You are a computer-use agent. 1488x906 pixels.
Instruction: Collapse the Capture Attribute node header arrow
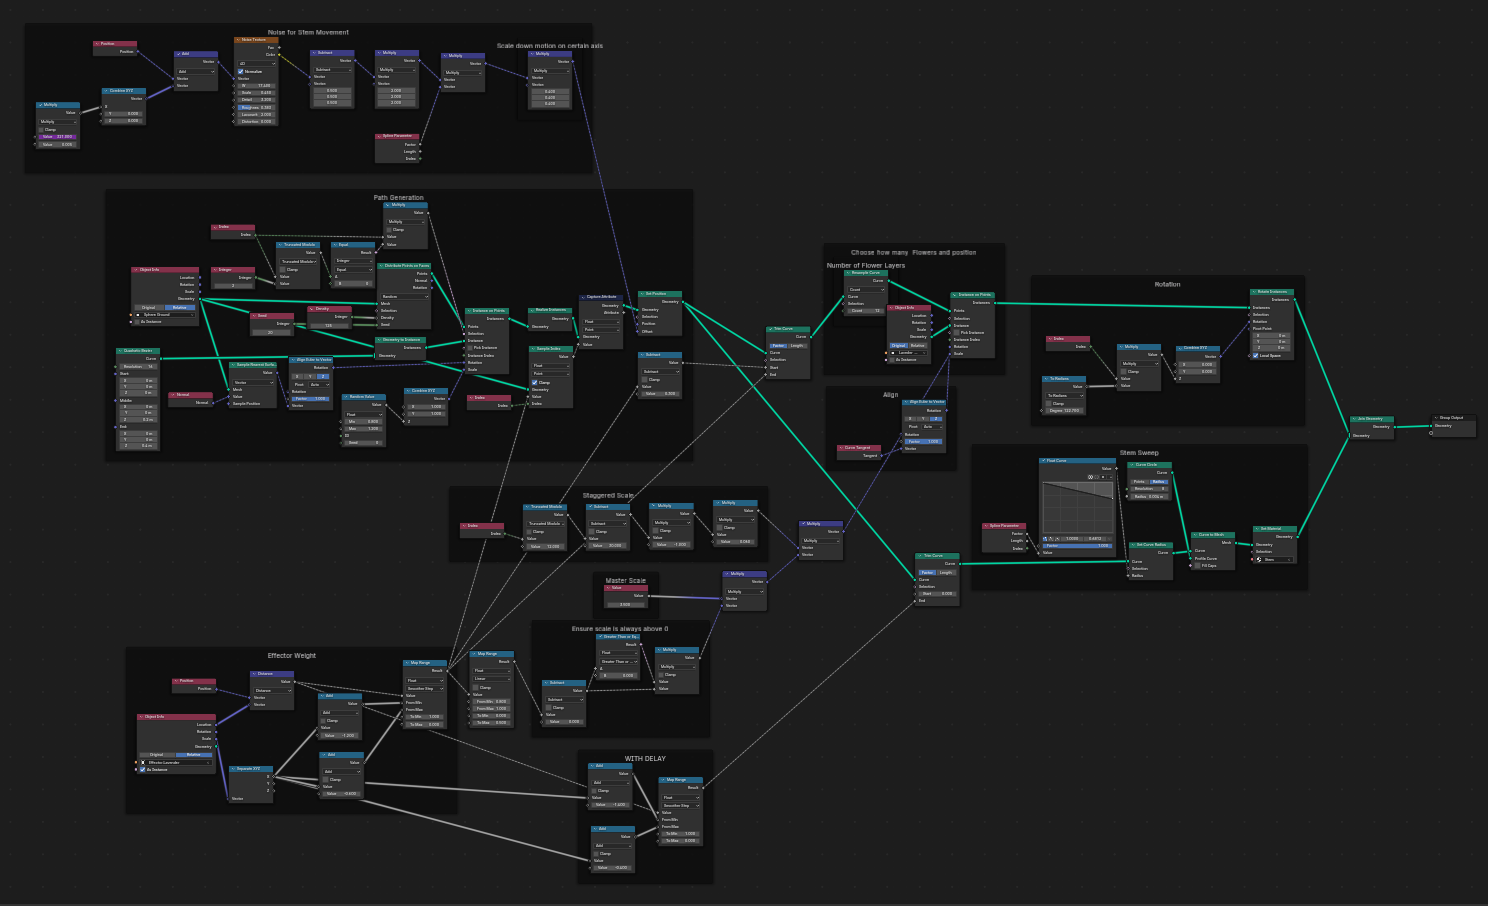pos(584,297)
